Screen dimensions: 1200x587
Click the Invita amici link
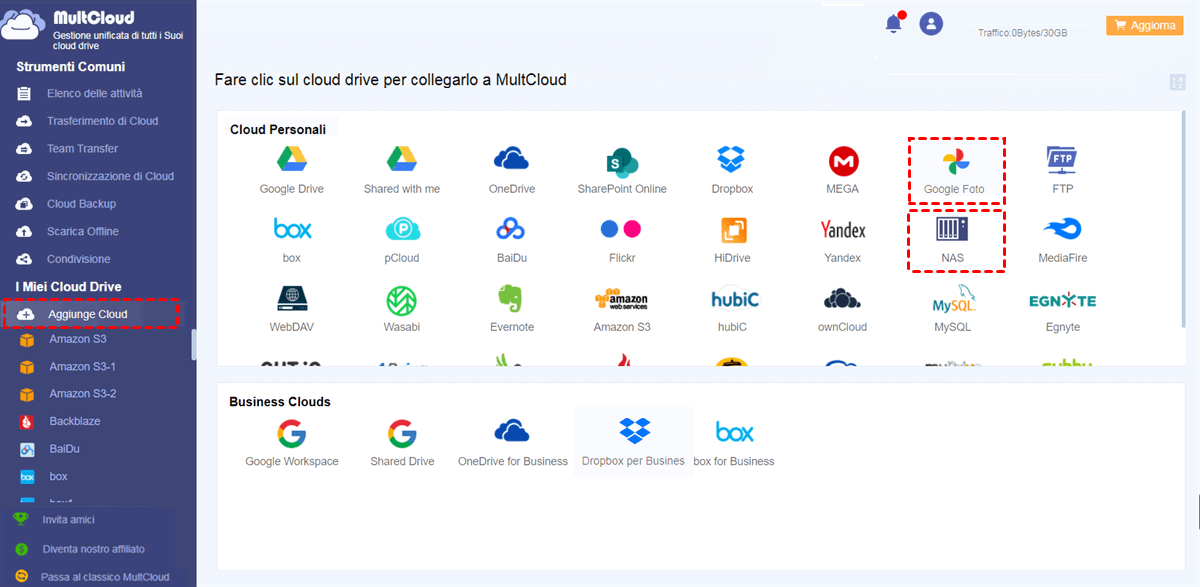69,520
